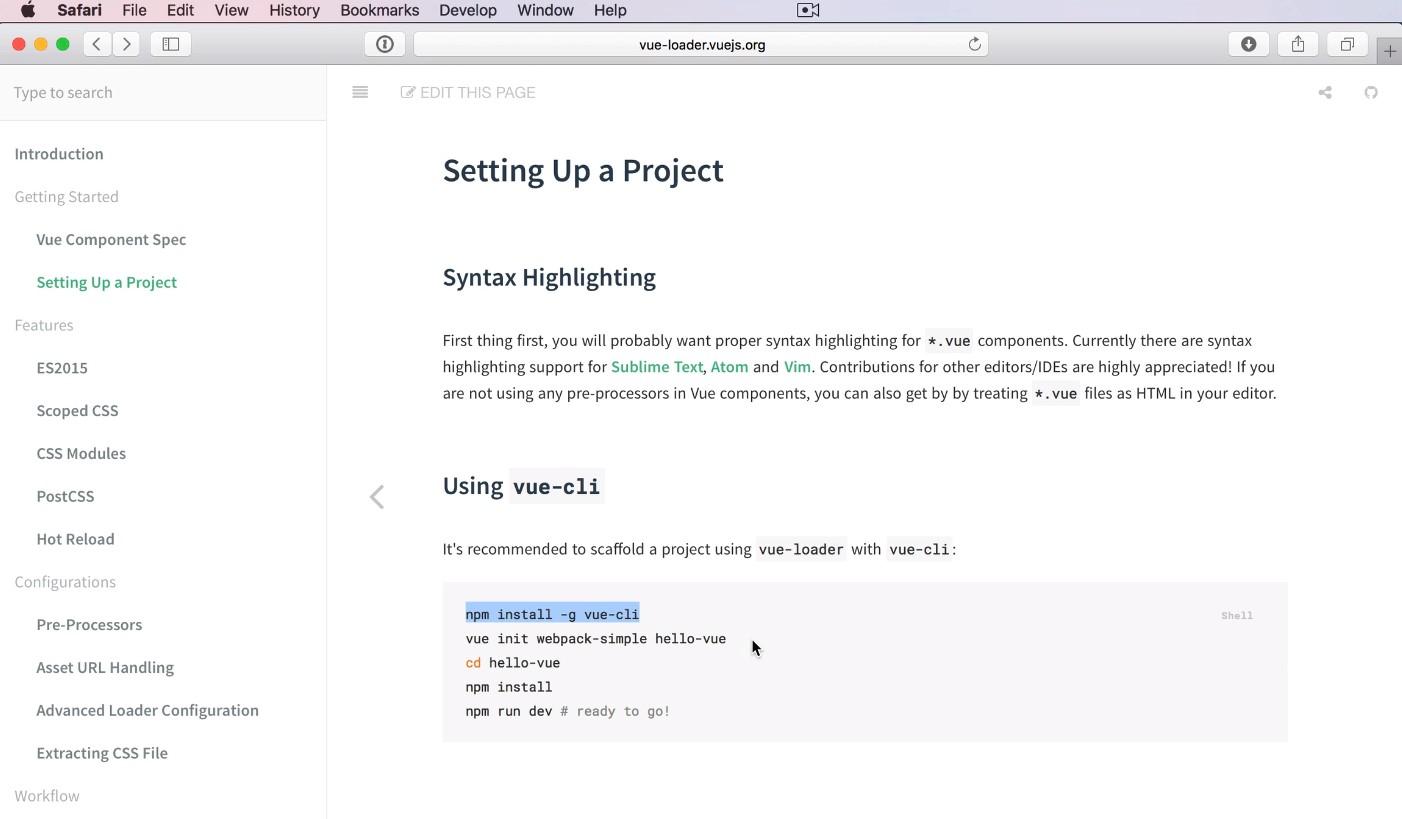Screen dimensions: 1402x819
Task: Click Safari's Share toolbar button
Action: point(1298,44)
